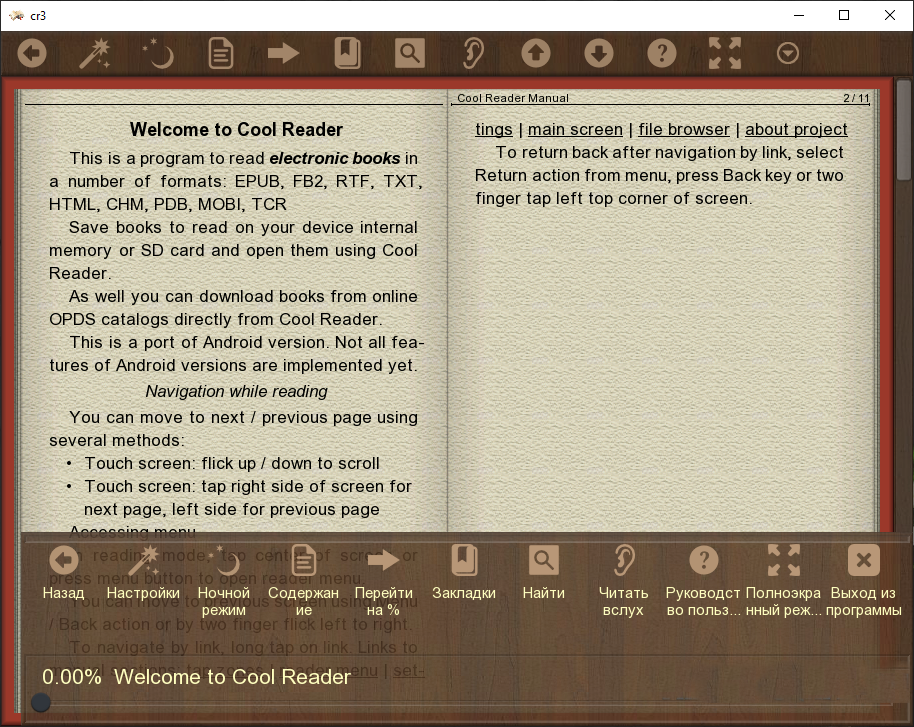Follow the 'main screen' link

click(575, 129)
